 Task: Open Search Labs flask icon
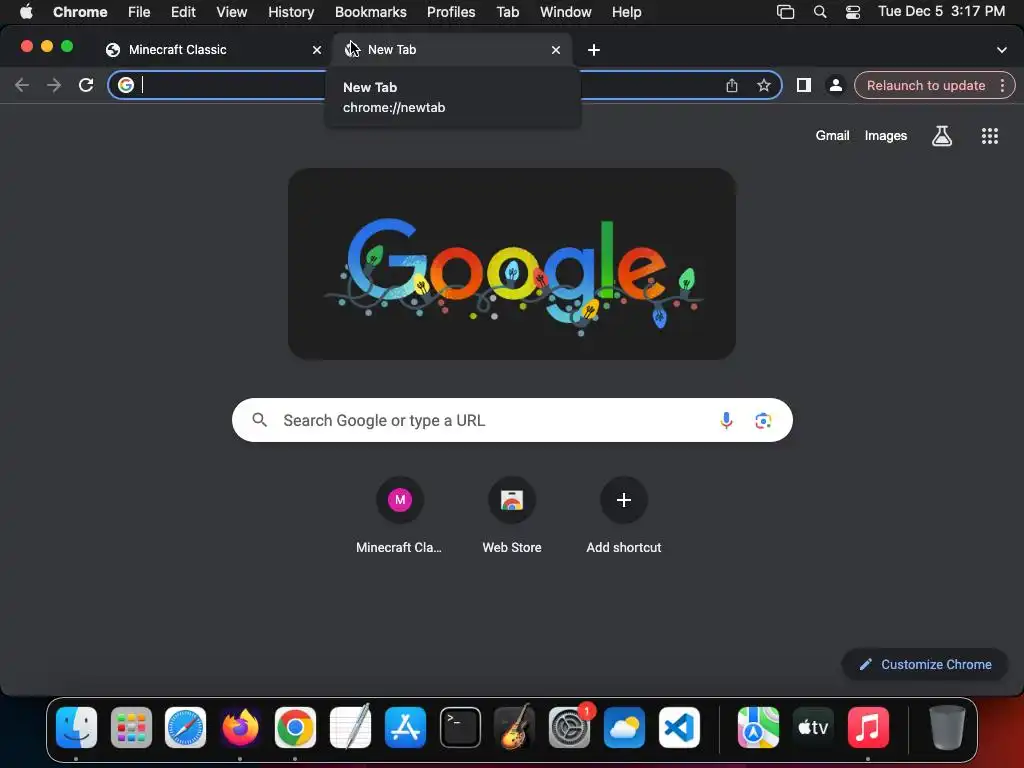[942, 136]
